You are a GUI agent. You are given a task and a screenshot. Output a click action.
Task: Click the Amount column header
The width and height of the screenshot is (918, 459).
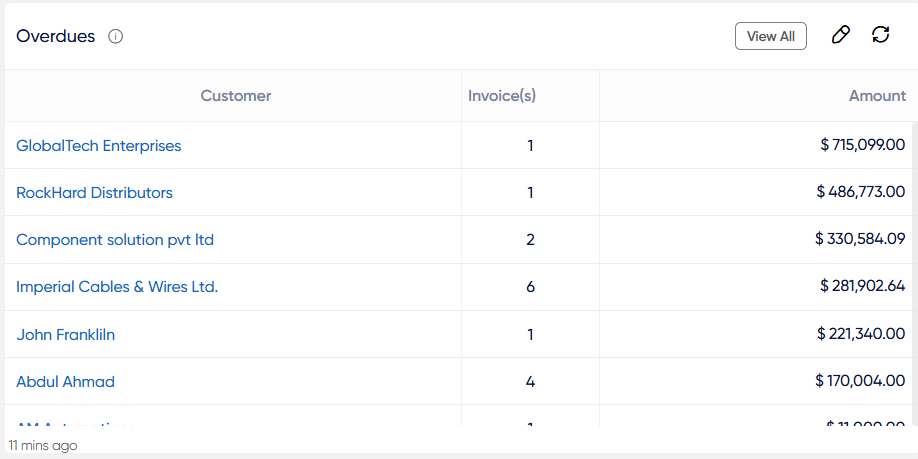pyautogui.click(x=877, y=95)
